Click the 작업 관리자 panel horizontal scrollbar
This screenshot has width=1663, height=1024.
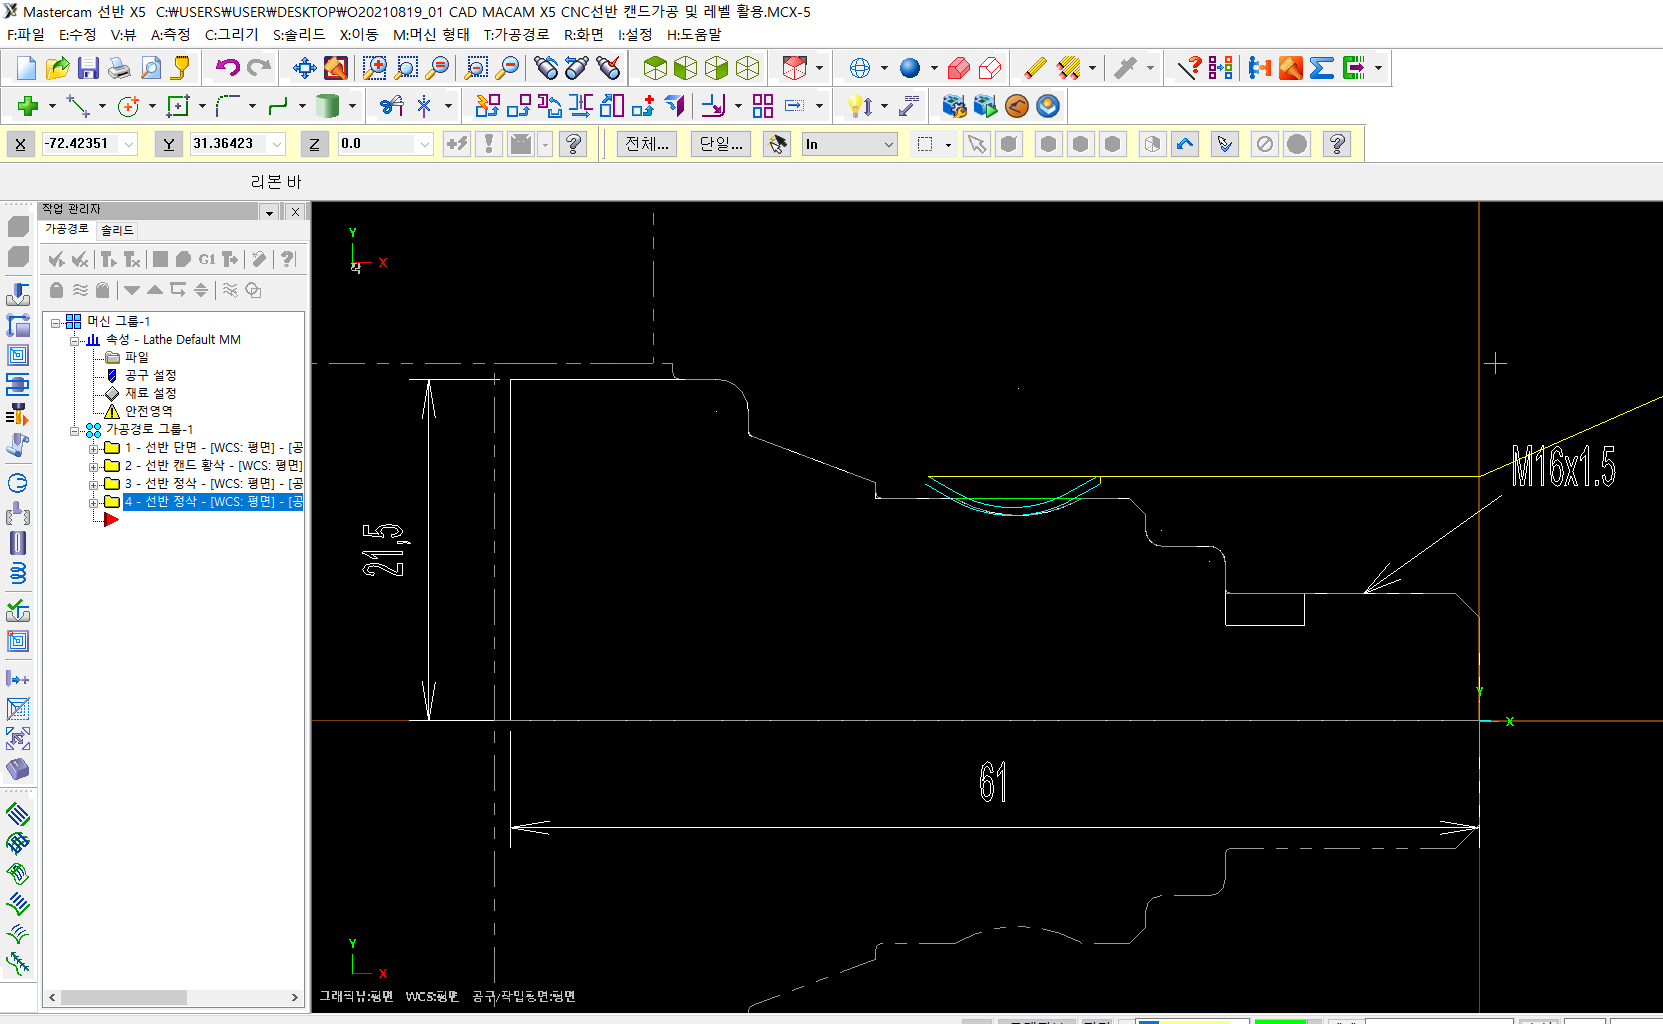coord(174,997)
